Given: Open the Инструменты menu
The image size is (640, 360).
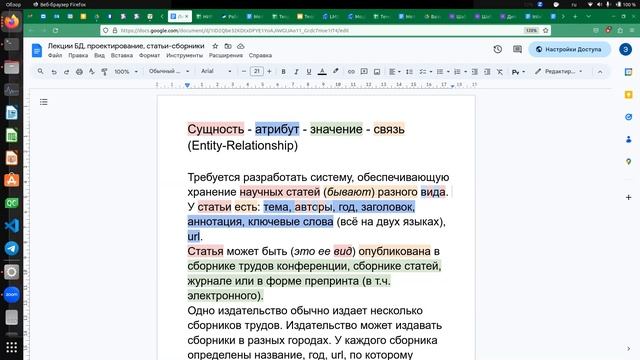Looking at the screenshot, I should point(184,55).
